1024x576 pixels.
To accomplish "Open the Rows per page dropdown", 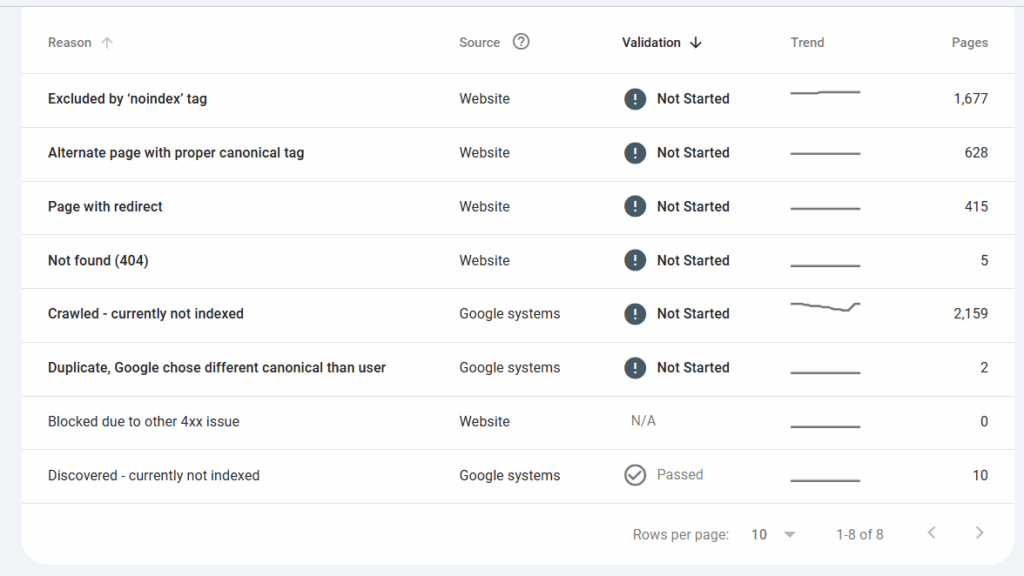I will [x=772, y=534].
